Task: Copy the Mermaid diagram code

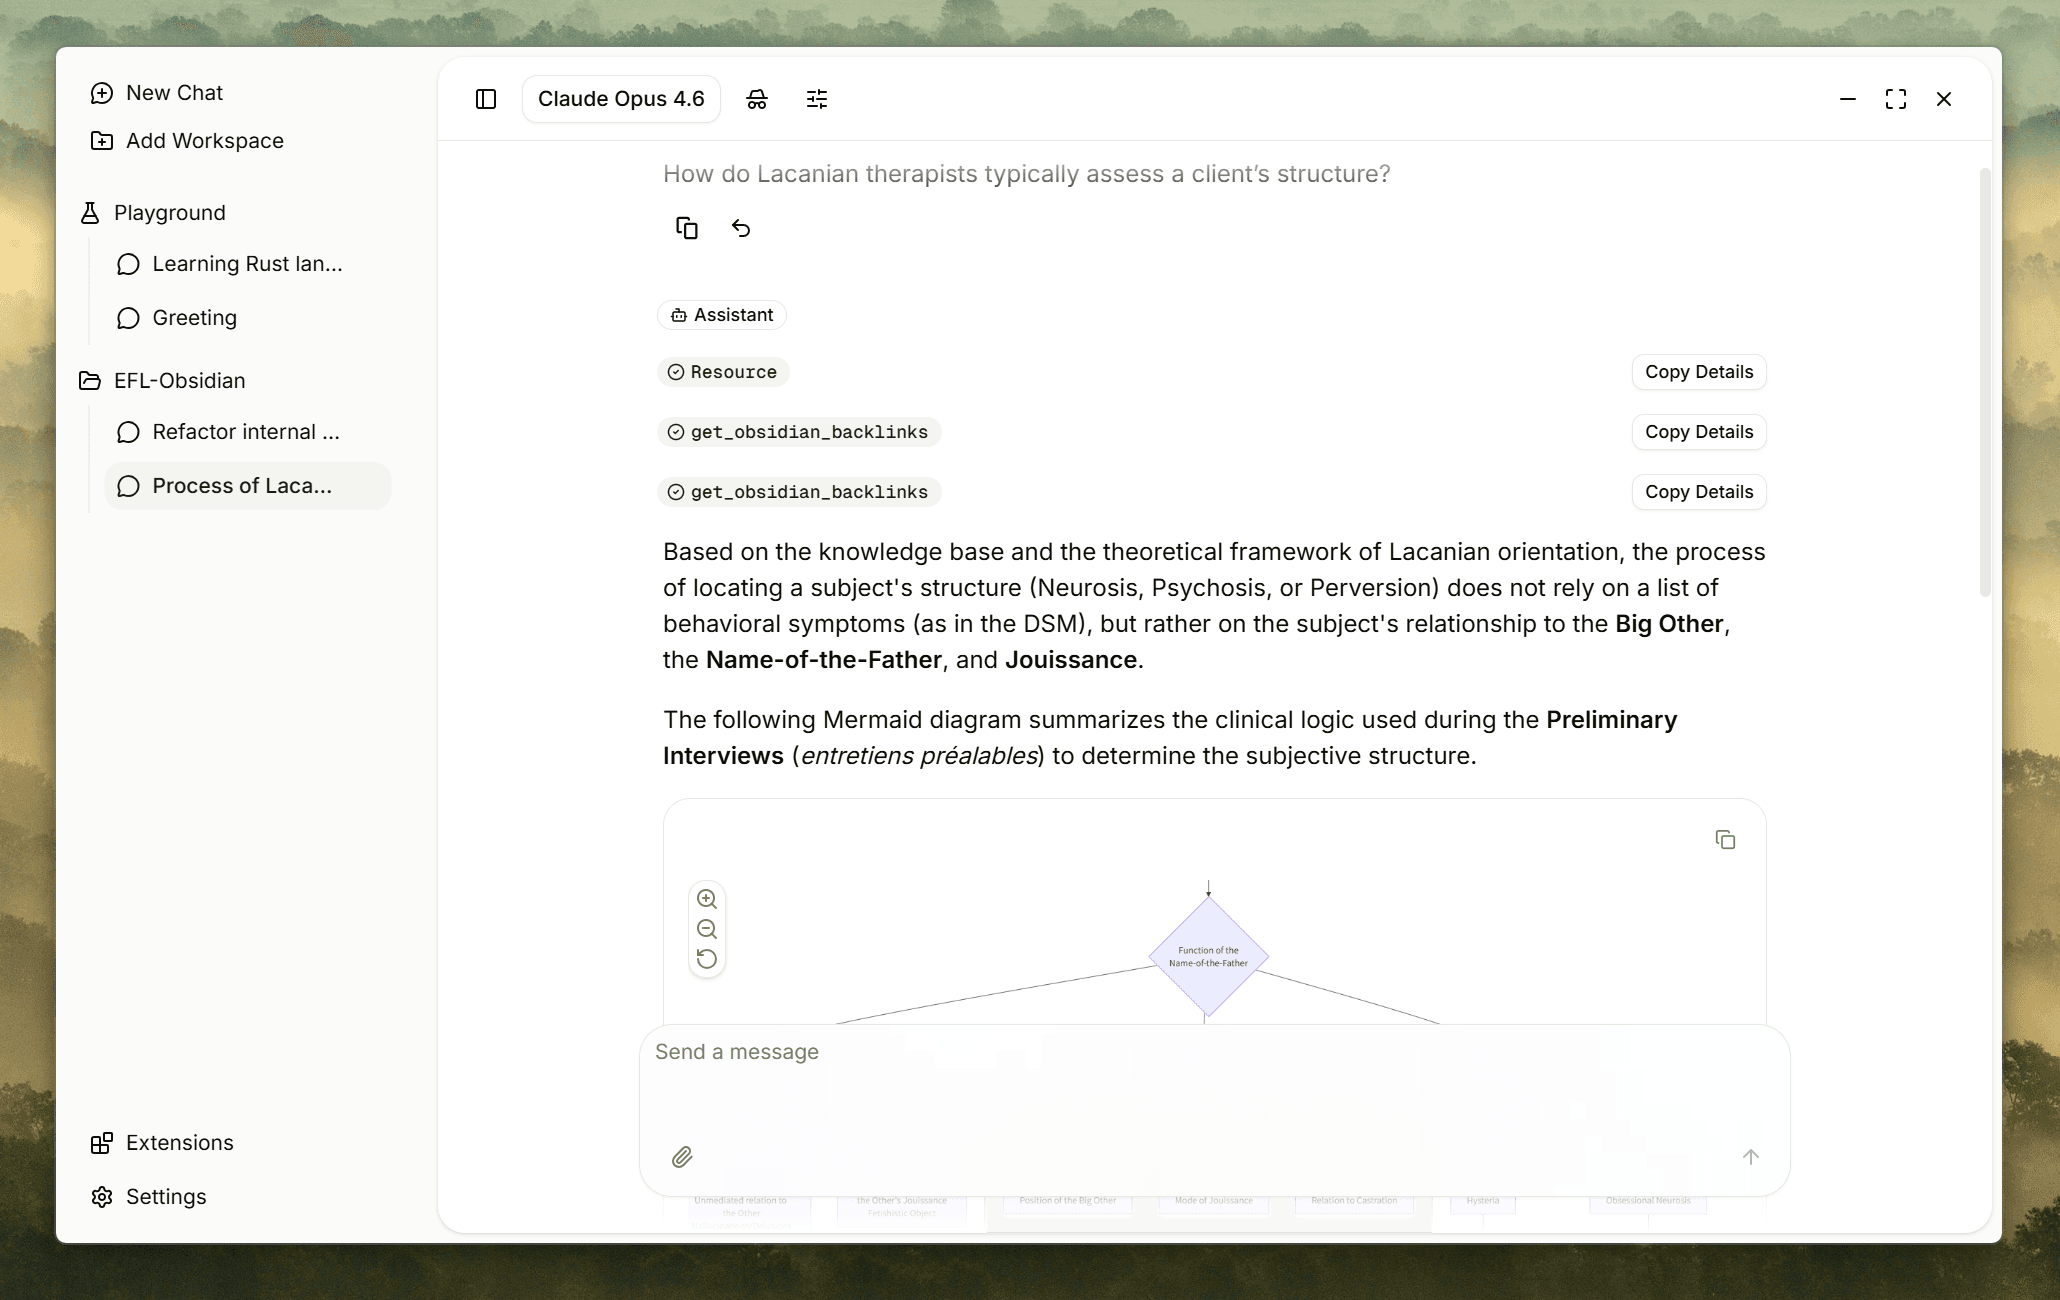Action: pyautogui.click(x=1725, y=839)
